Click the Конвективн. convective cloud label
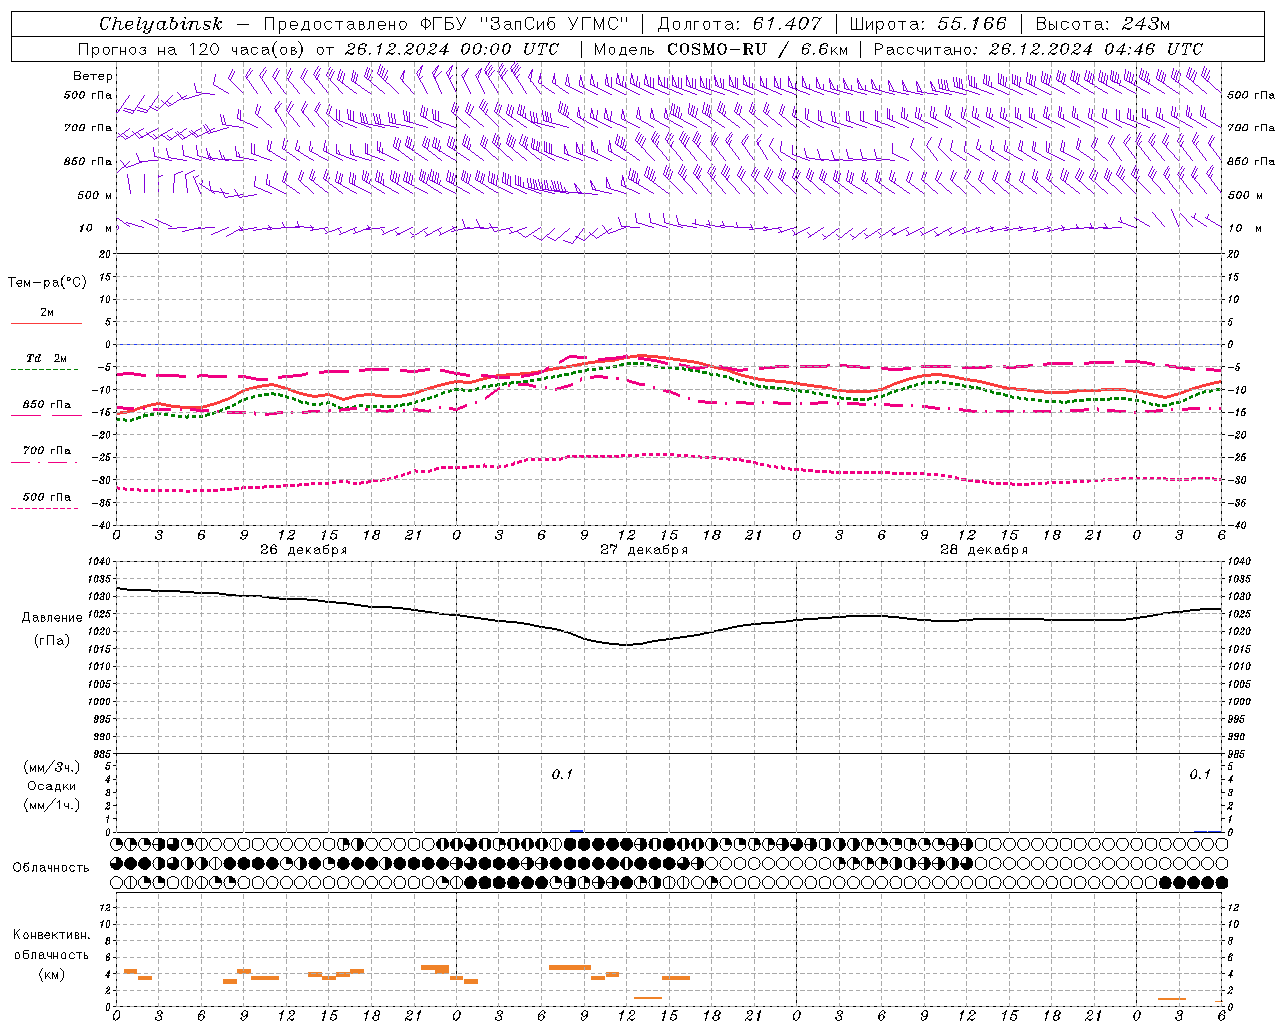 [x=51, y=935]
